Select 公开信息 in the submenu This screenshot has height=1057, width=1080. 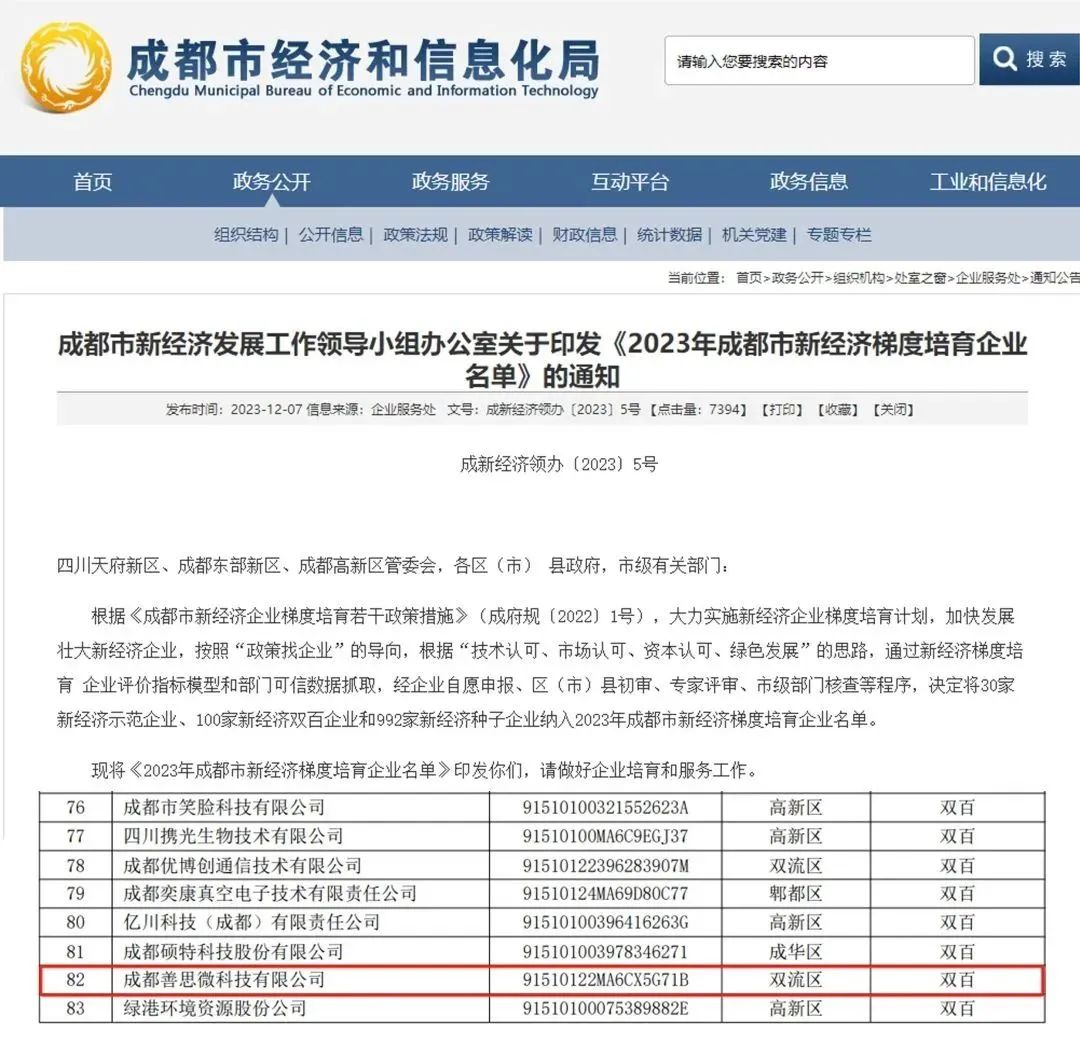pyautogui.click(x=331, y=235)
